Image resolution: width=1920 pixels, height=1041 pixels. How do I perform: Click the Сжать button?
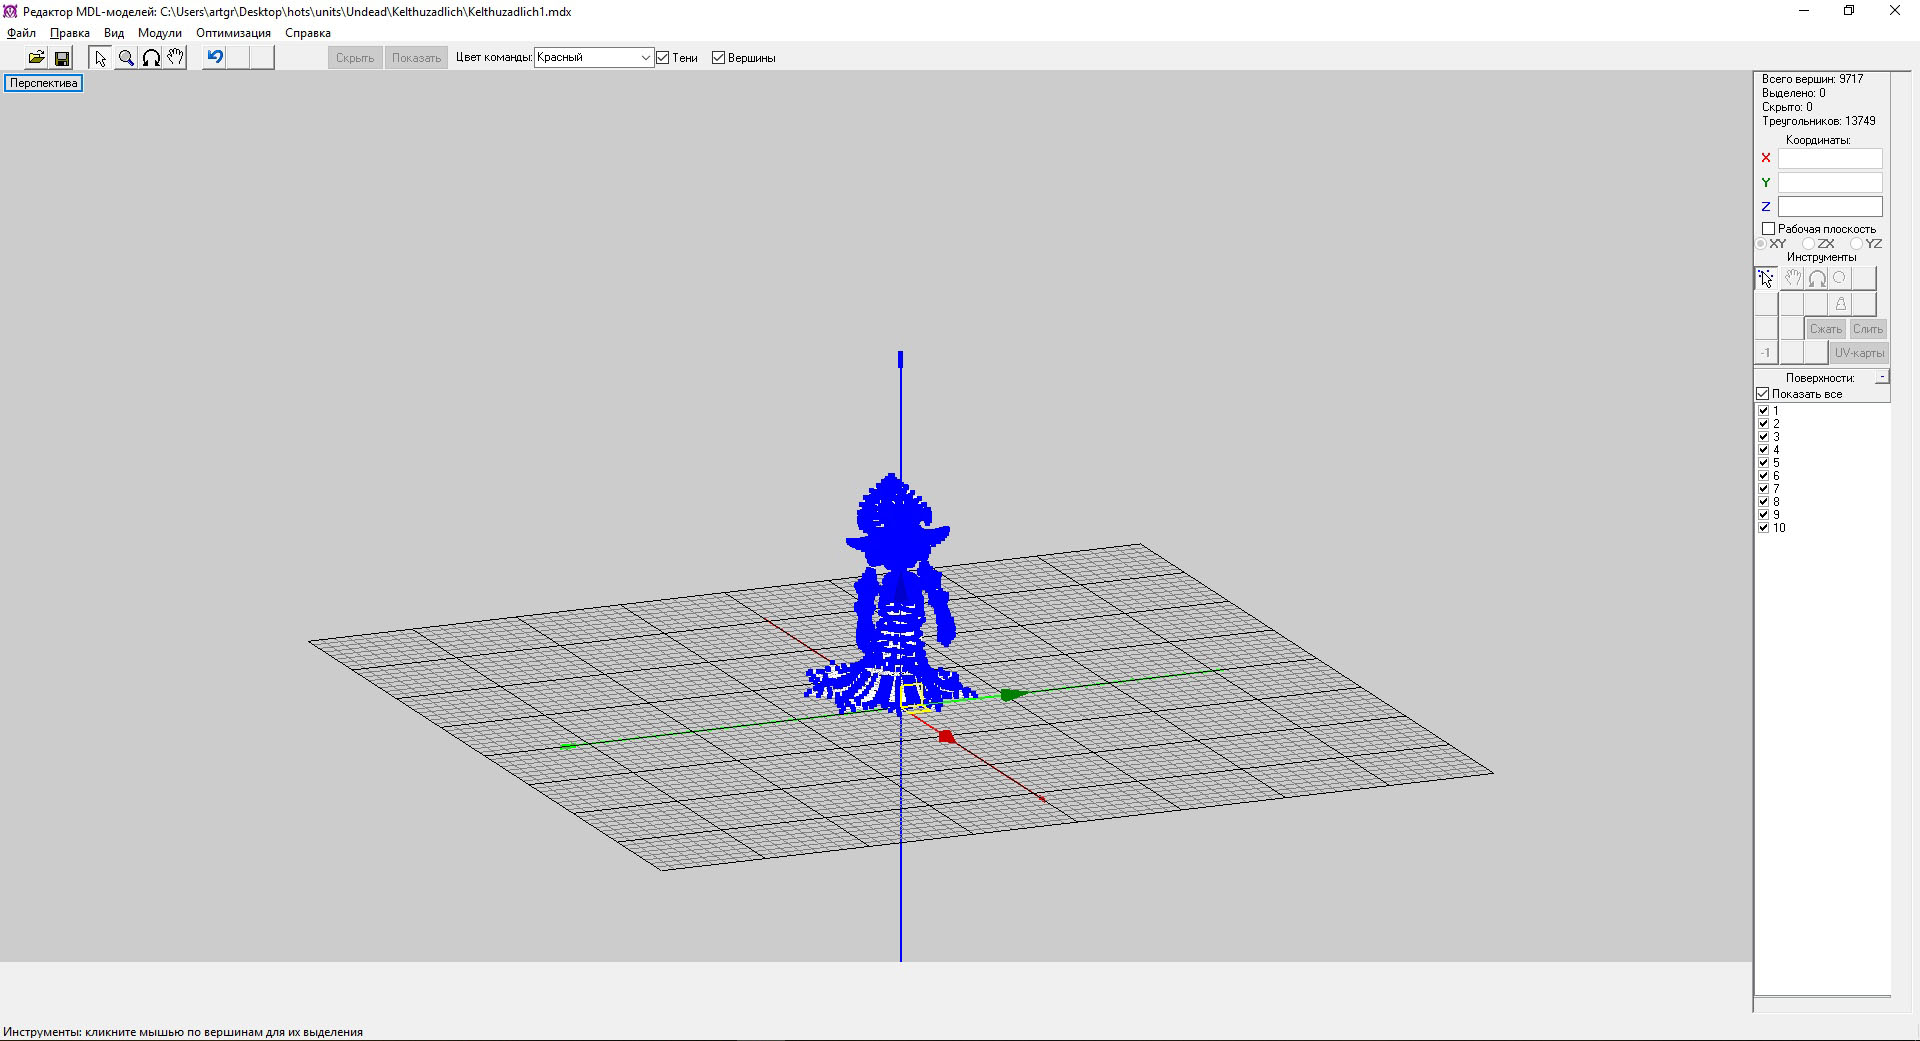[1825, 329]
